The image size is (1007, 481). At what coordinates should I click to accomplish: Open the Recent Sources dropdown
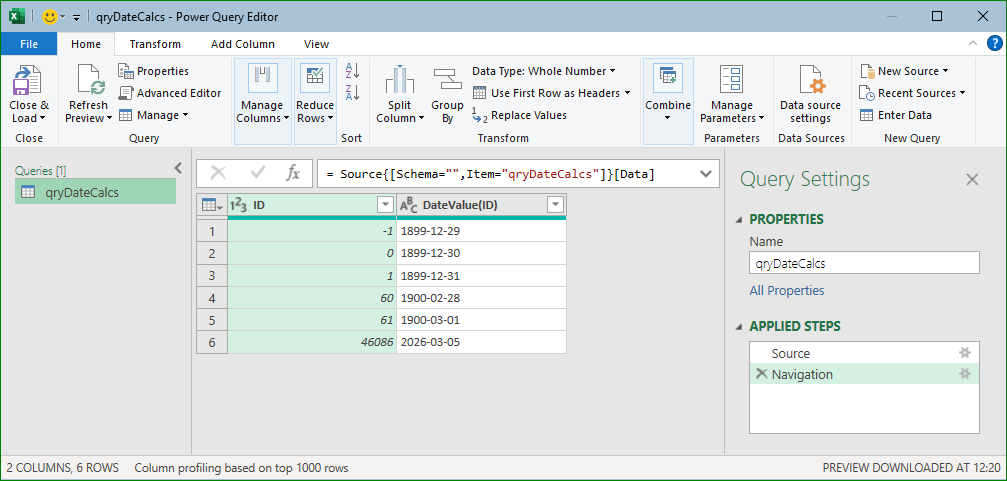click(913, 93)
